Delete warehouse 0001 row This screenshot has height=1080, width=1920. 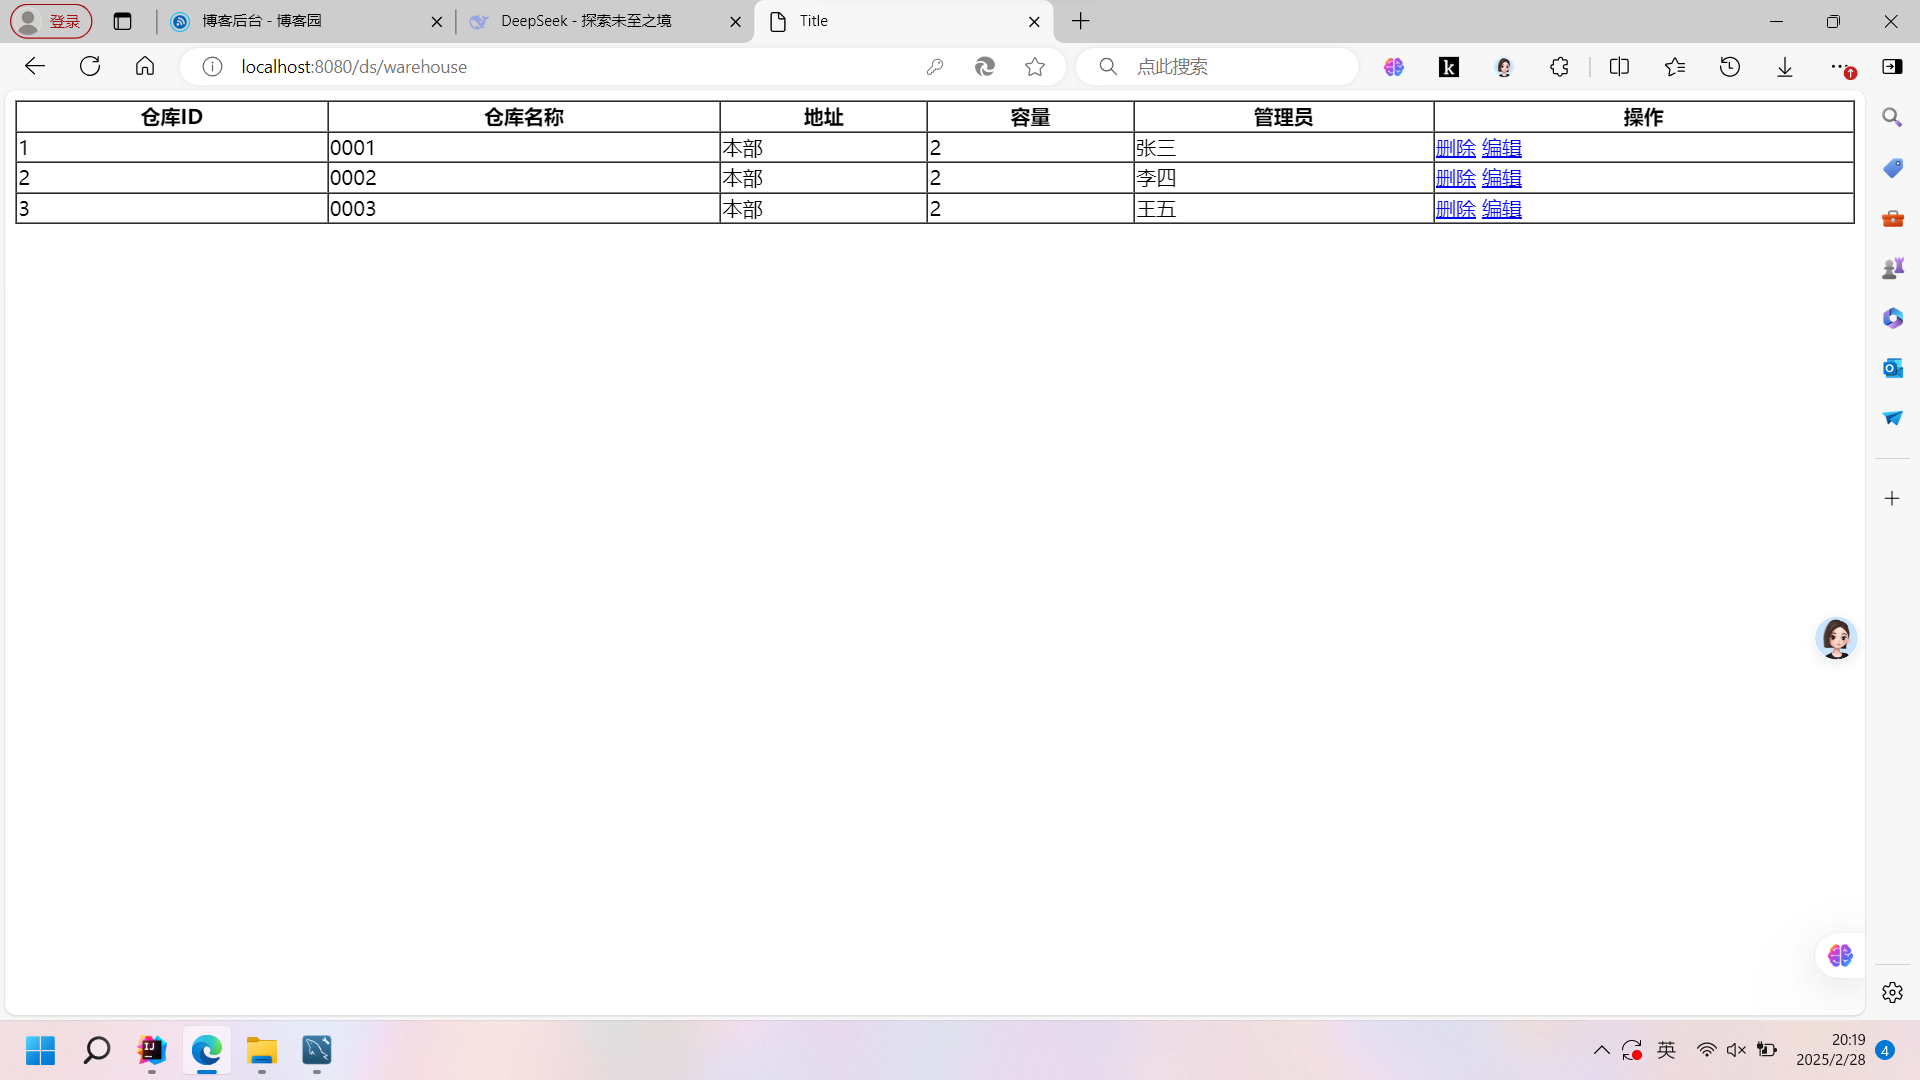click(x=1455, y=148)
